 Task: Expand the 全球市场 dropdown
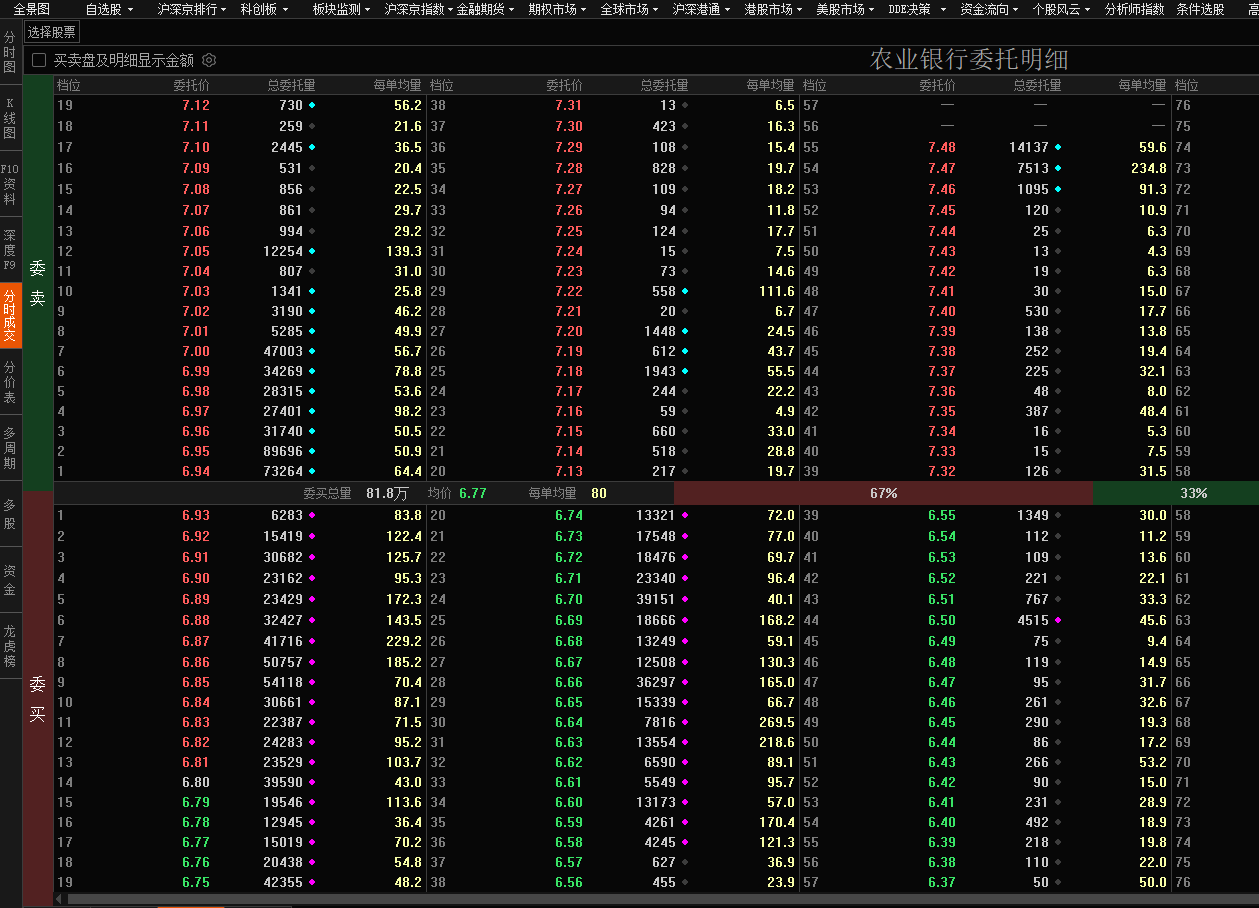[630, 9]
